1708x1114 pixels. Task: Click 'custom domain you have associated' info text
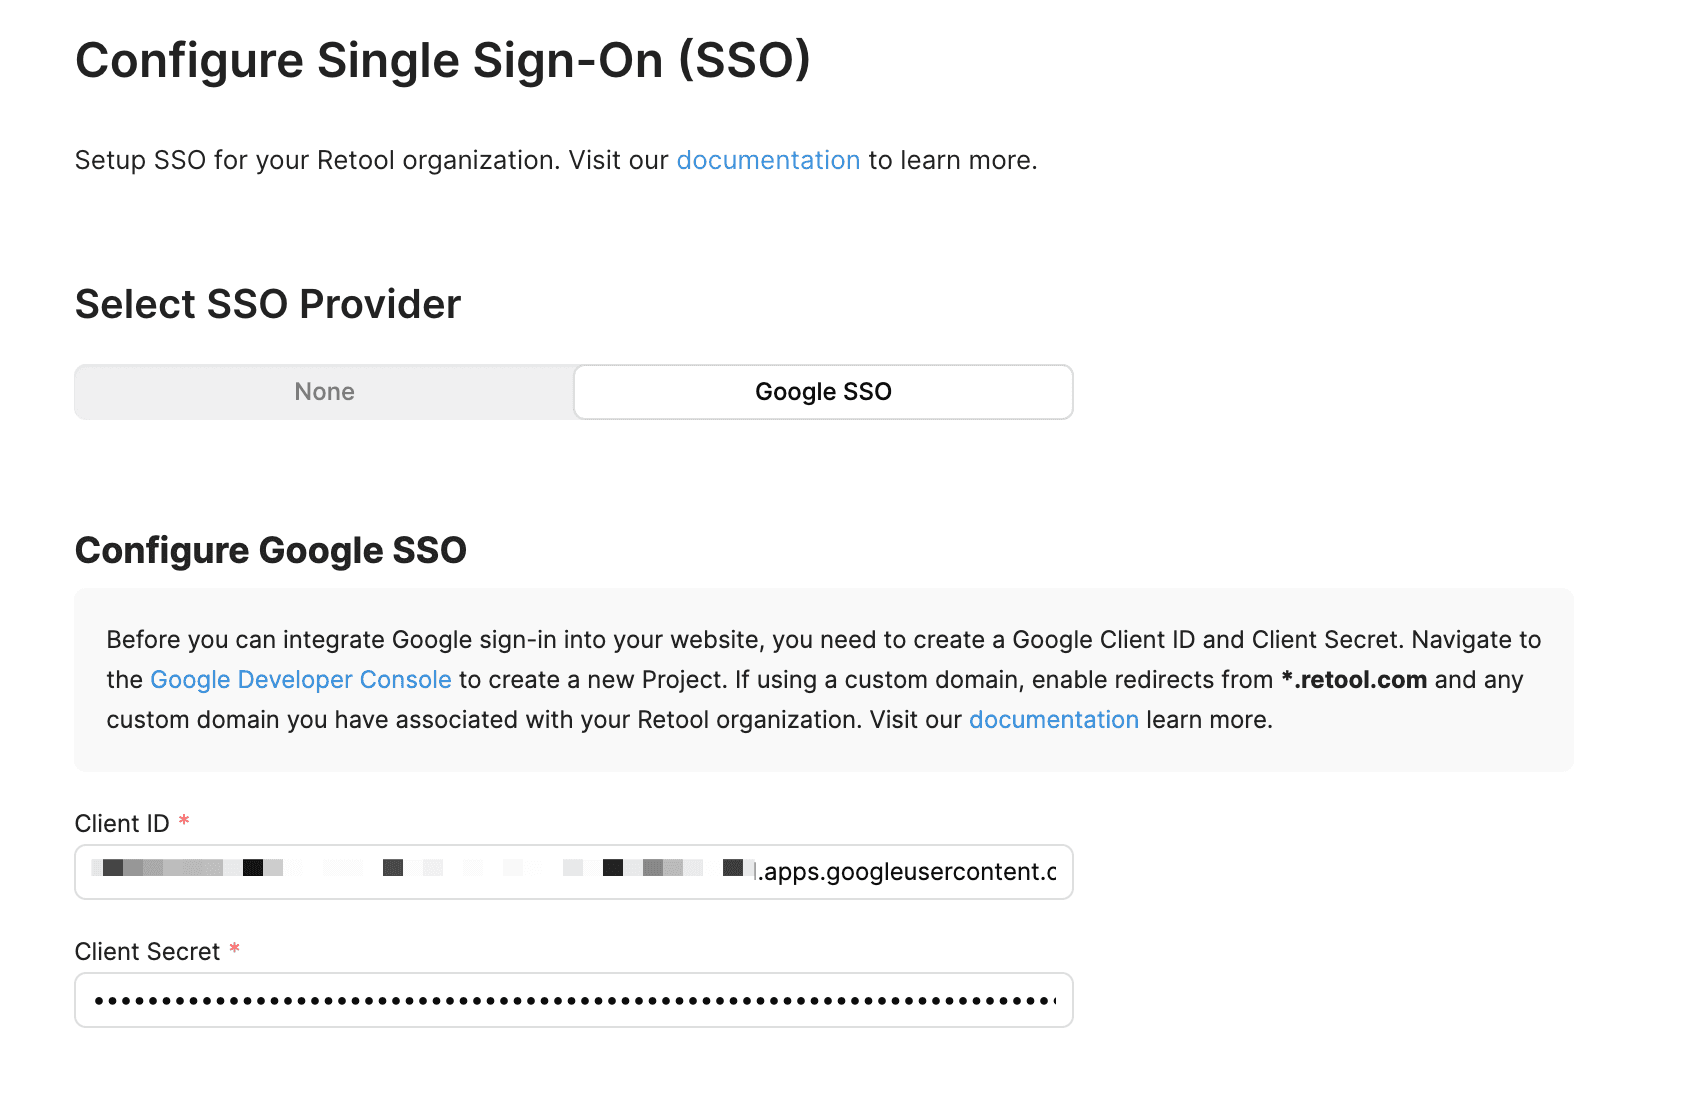coord(300,720)
